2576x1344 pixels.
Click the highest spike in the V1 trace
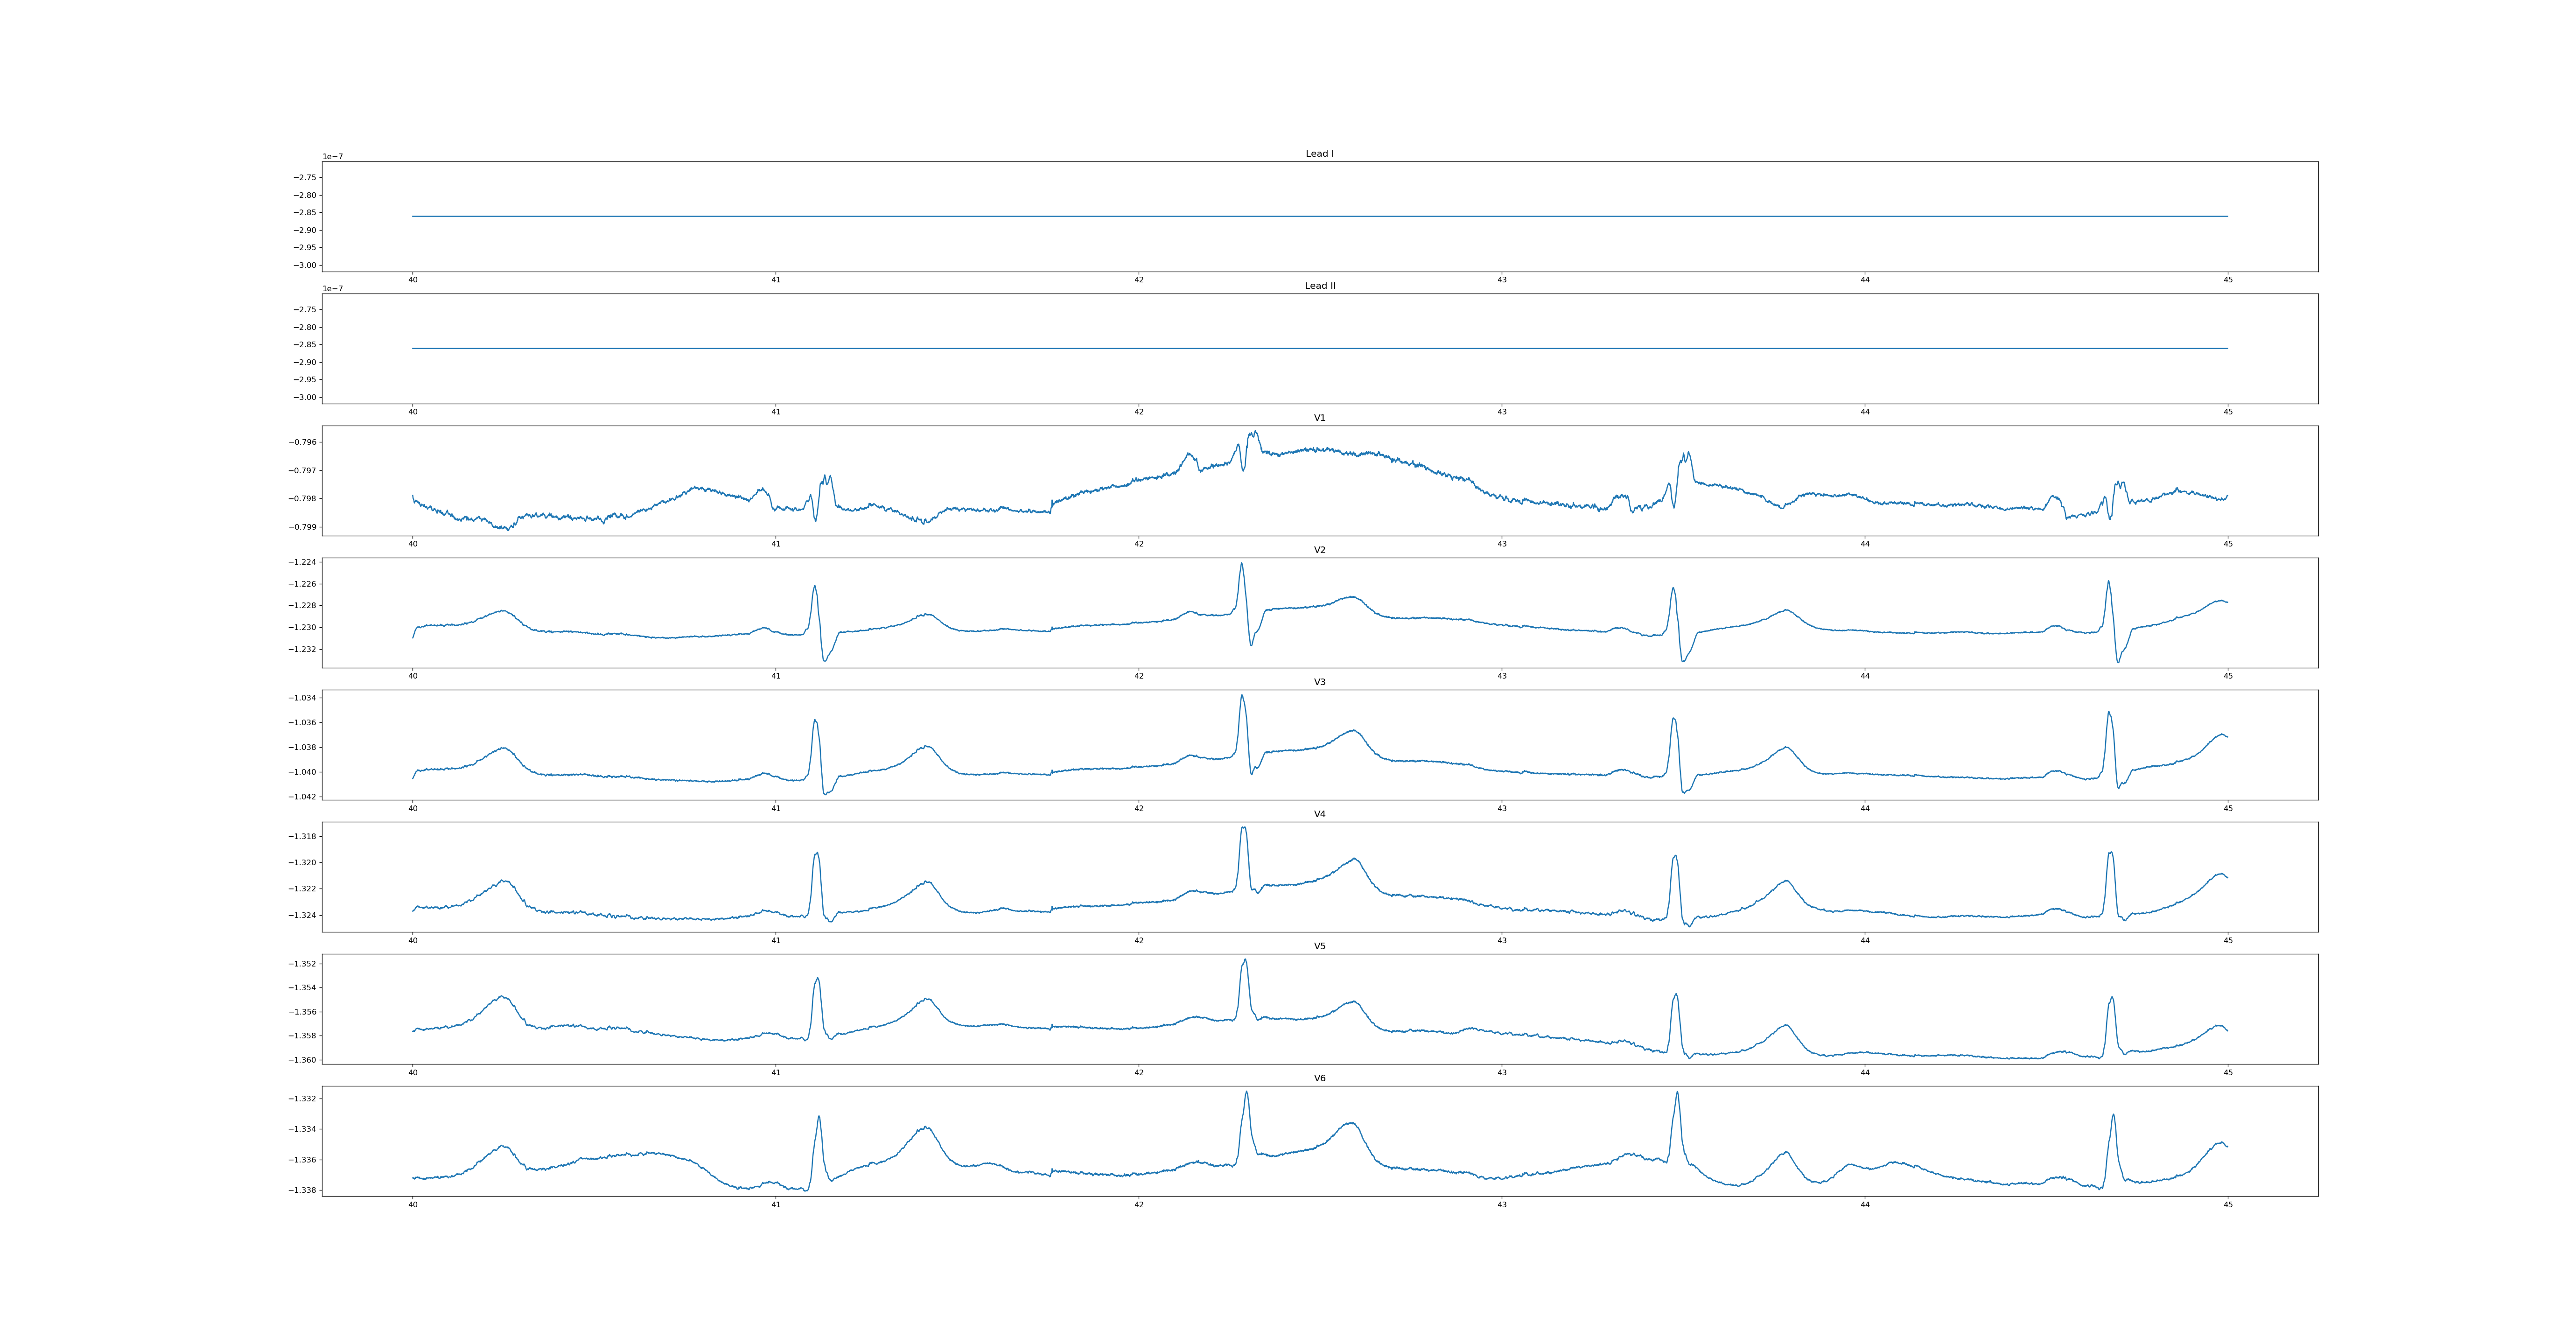point(1255,432)
